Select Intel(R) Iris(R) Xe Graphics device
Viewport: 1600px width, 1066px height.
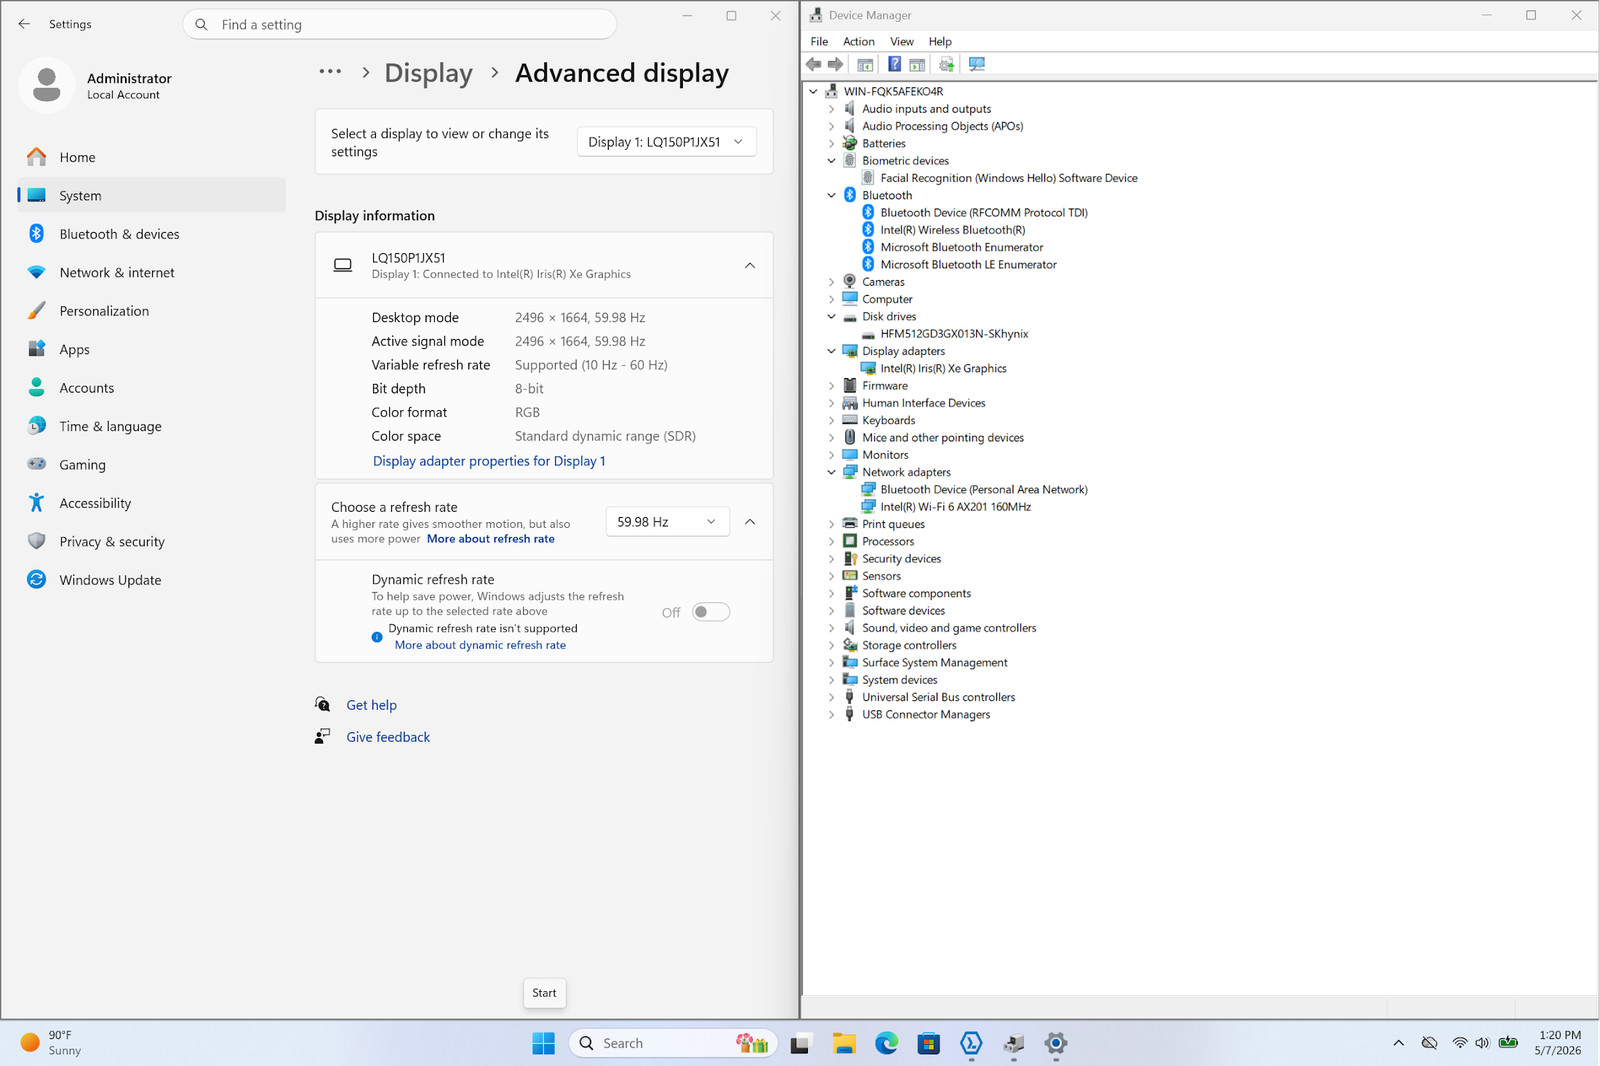pos(943,368)
